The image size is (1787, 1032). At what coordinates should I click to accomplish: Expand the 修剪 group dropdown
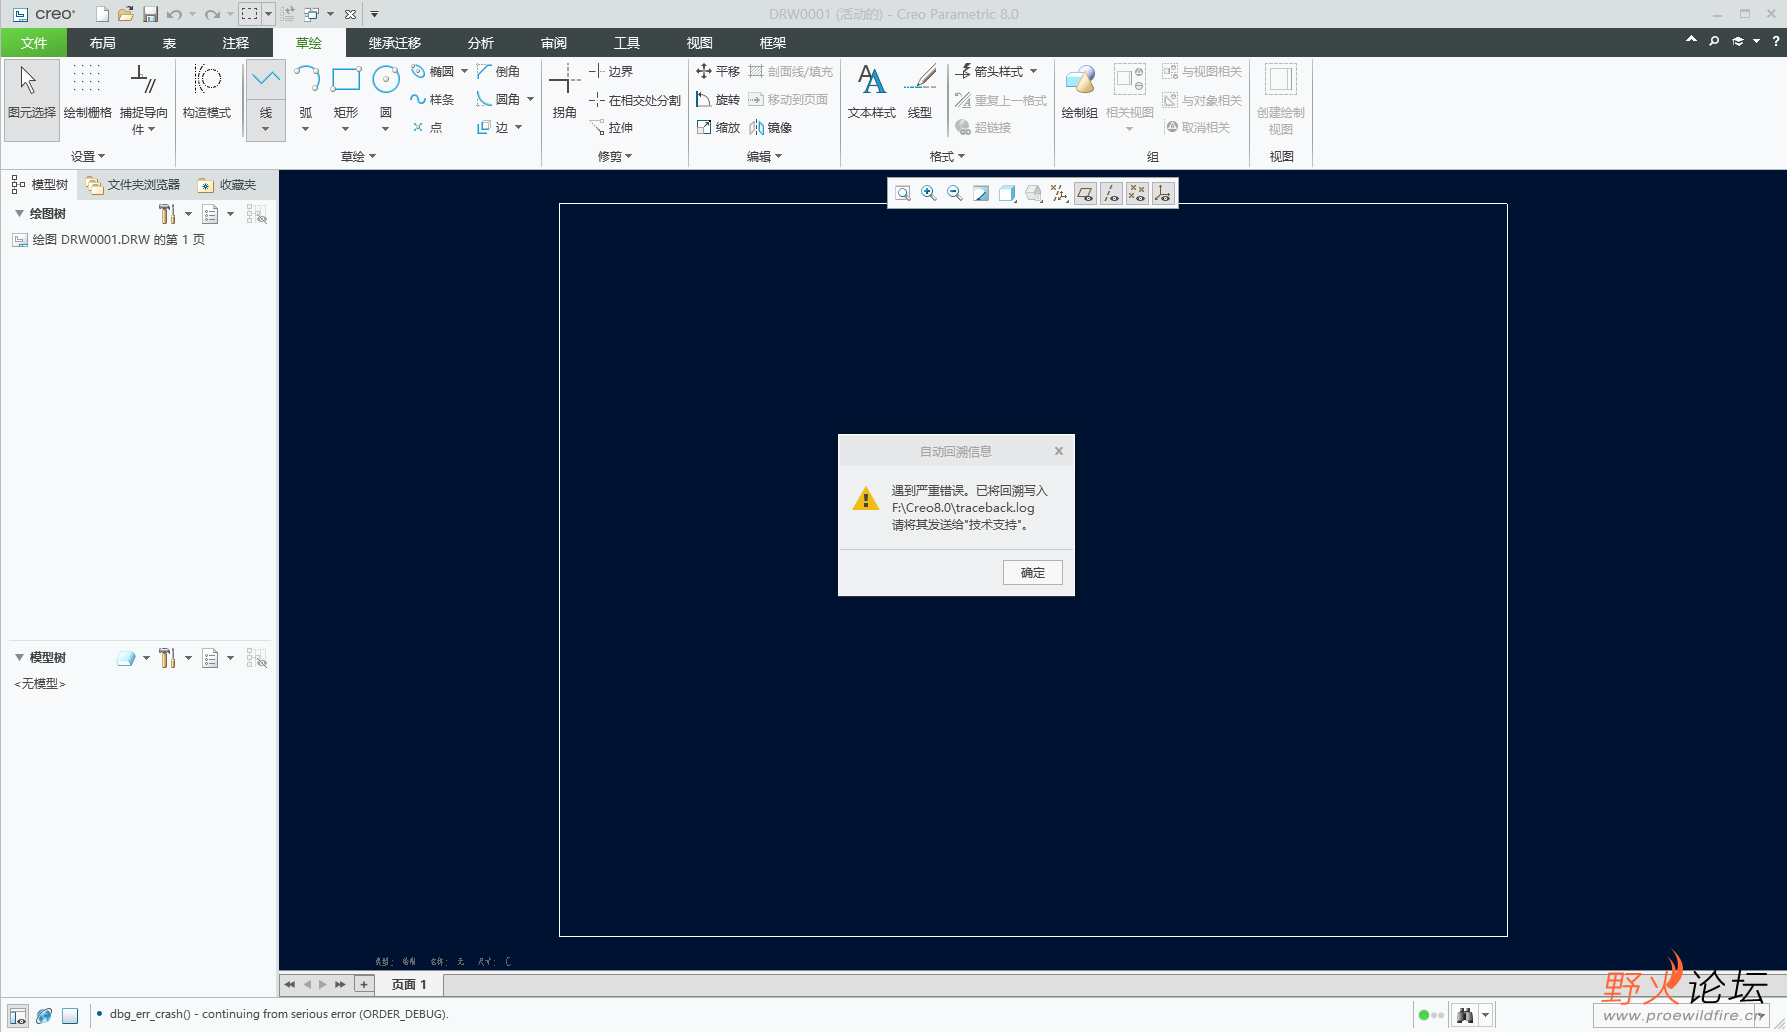click(x=615, y=157)
